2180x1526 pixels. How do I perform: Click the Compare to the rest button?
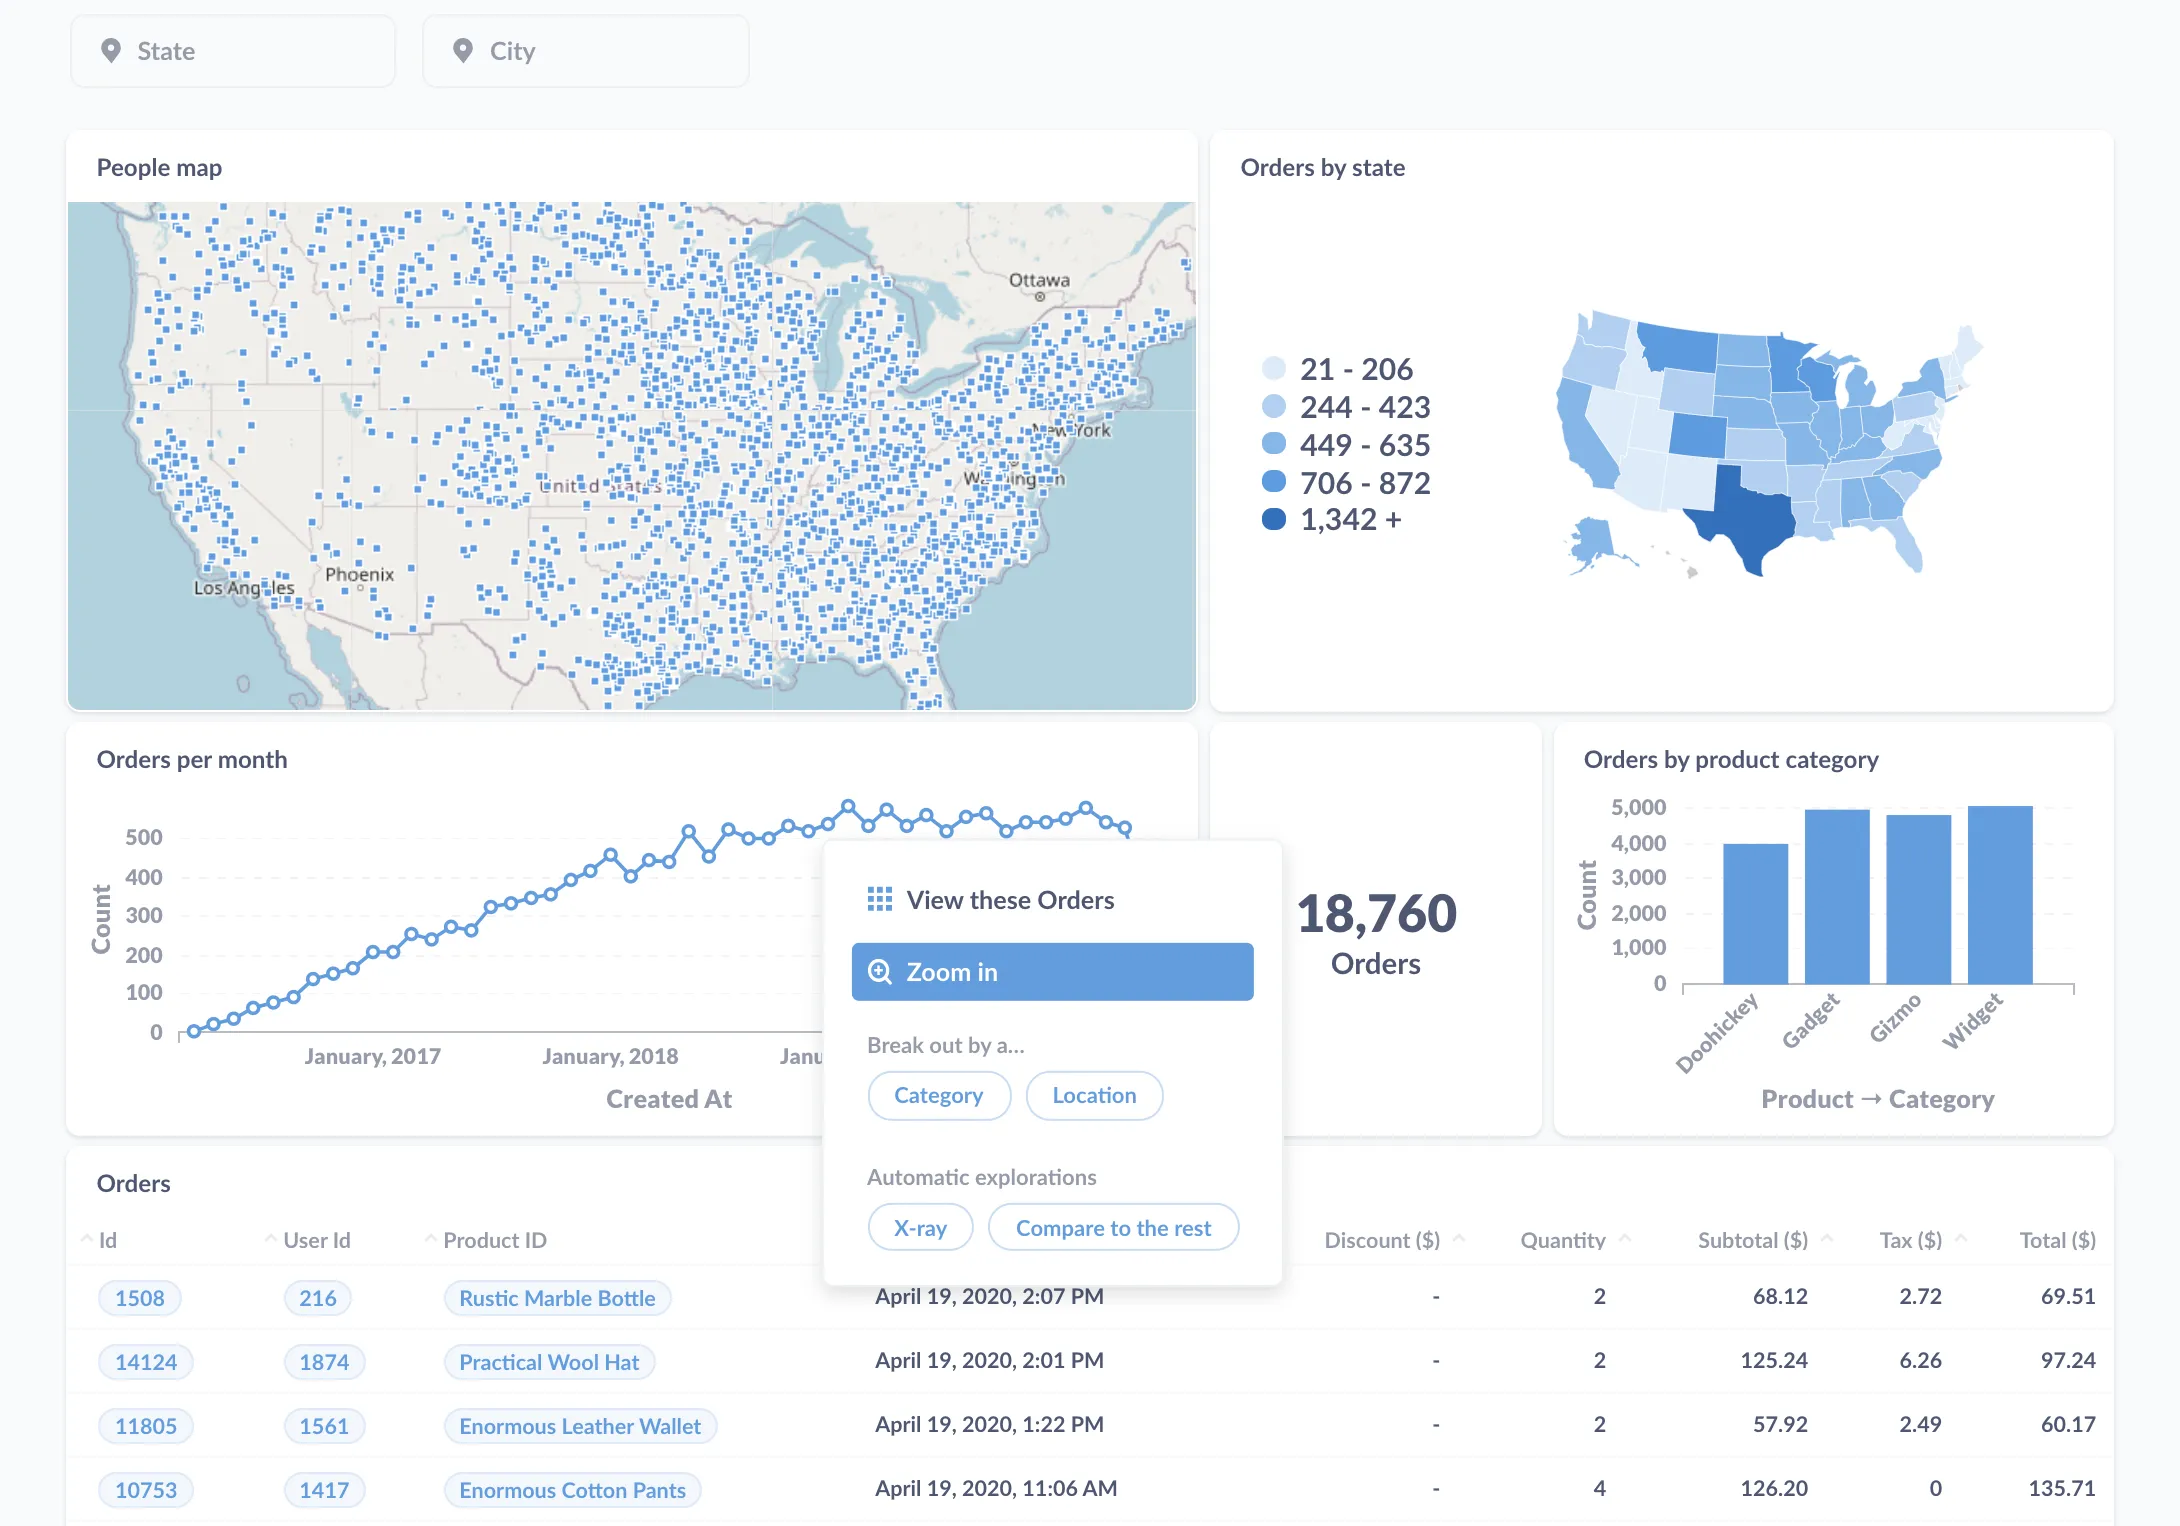[1113, 1227]
